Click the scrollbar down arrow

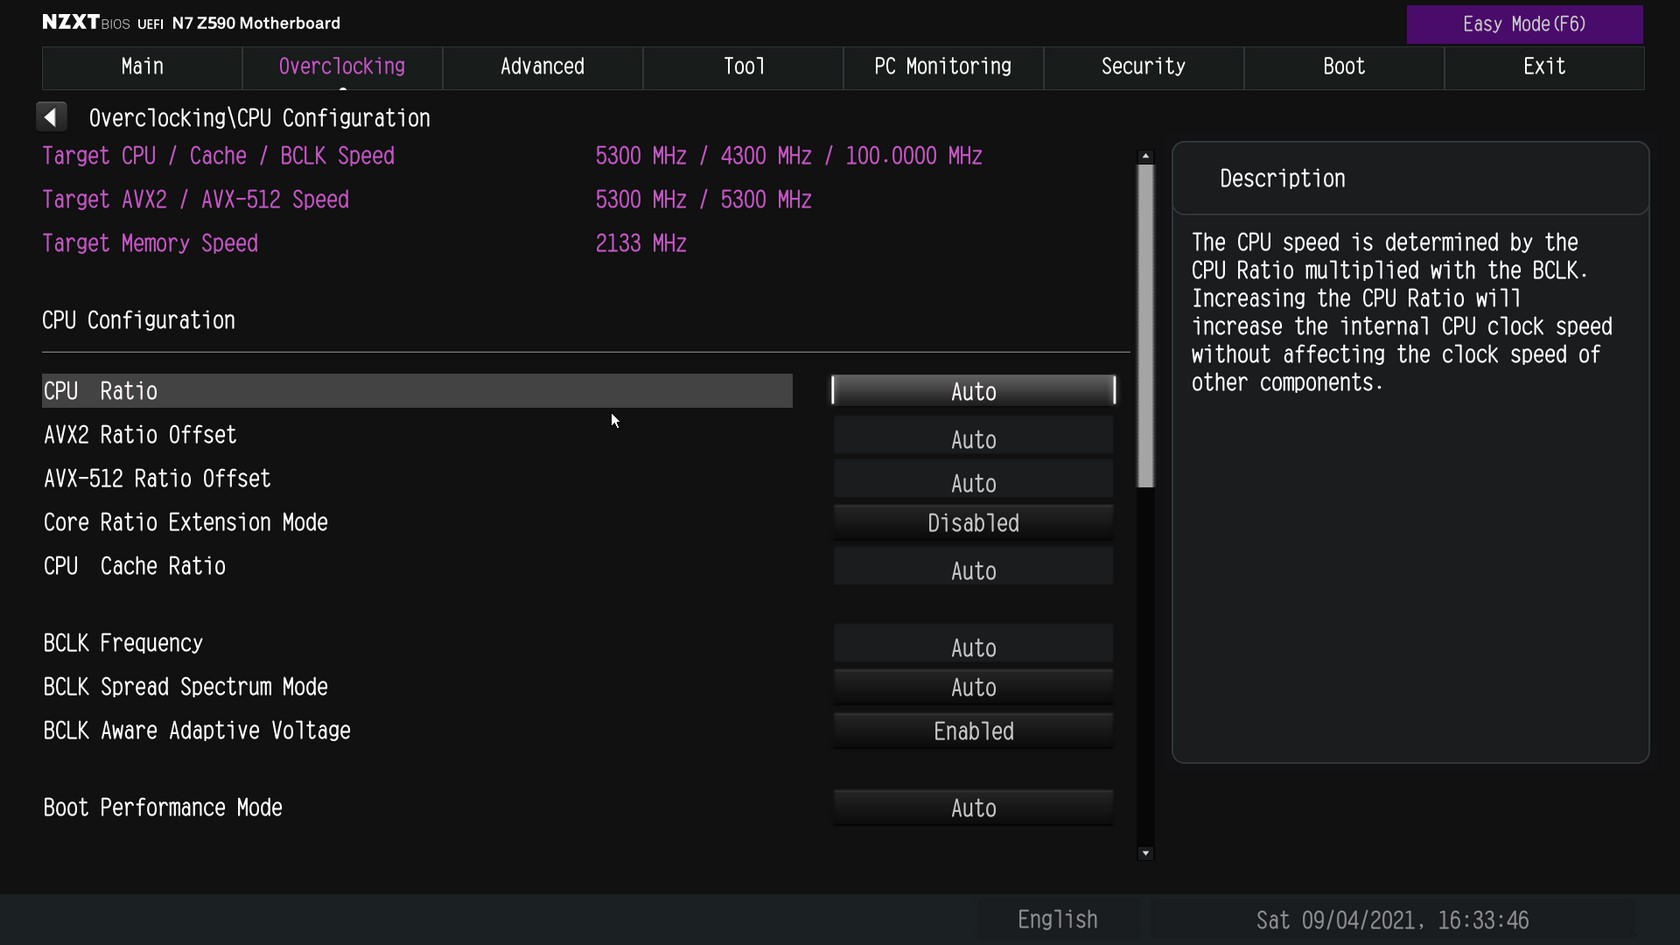click(1146, 853)
